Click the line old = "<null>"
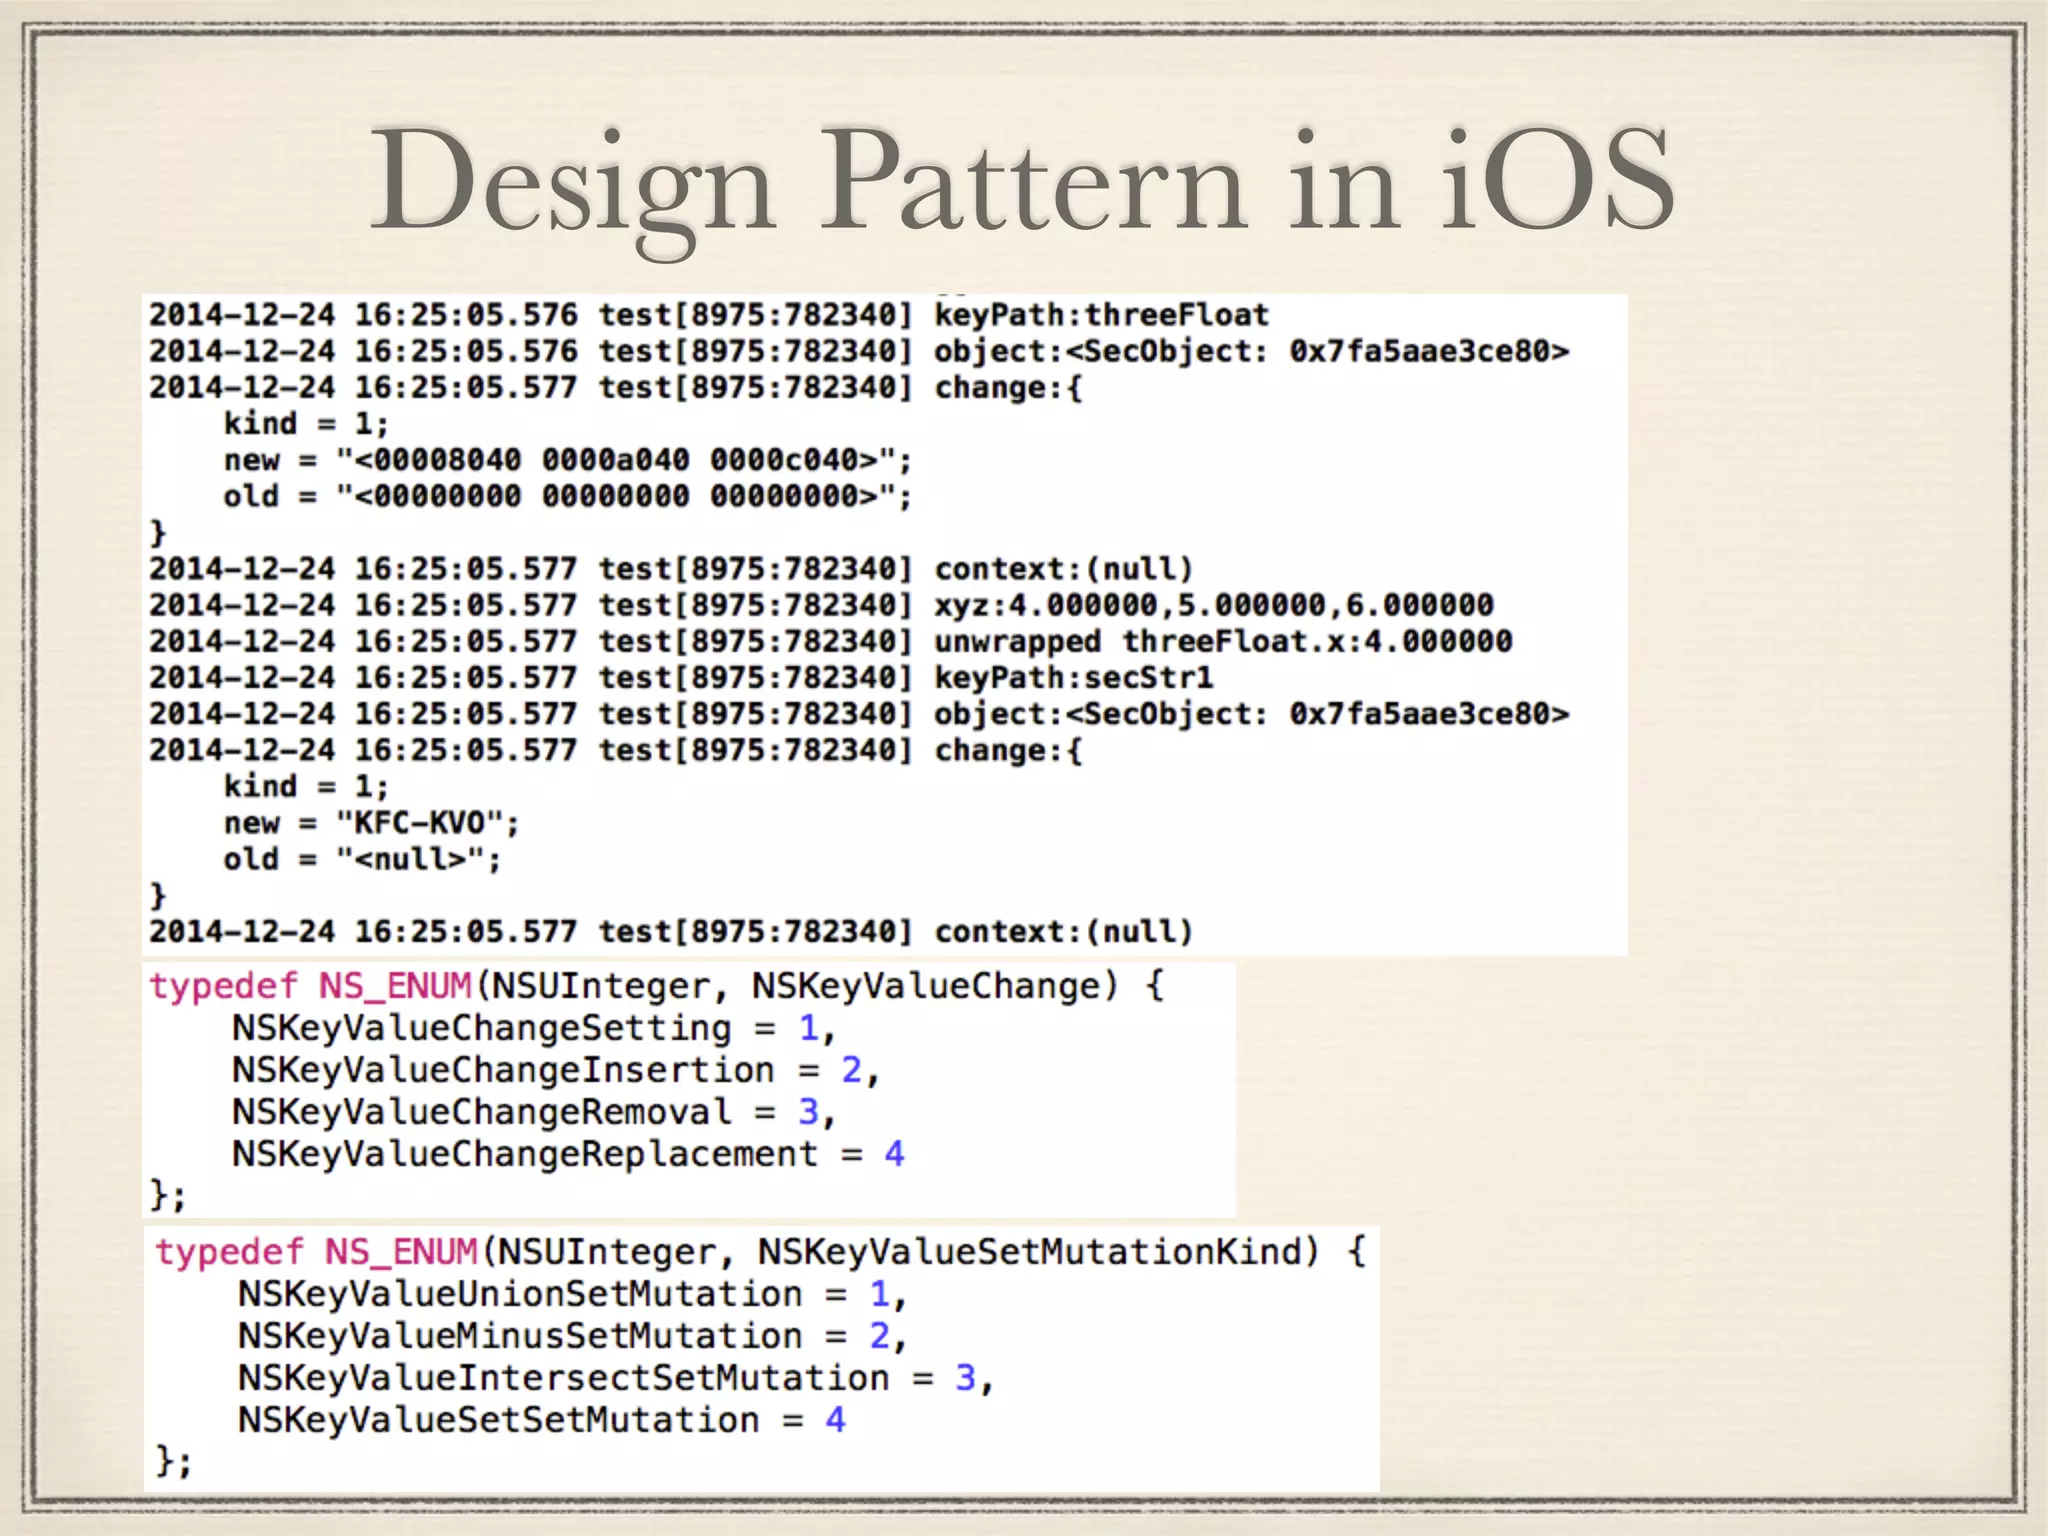The width and height of the screenshot is (2048, 1536). (x=362, y=859)
